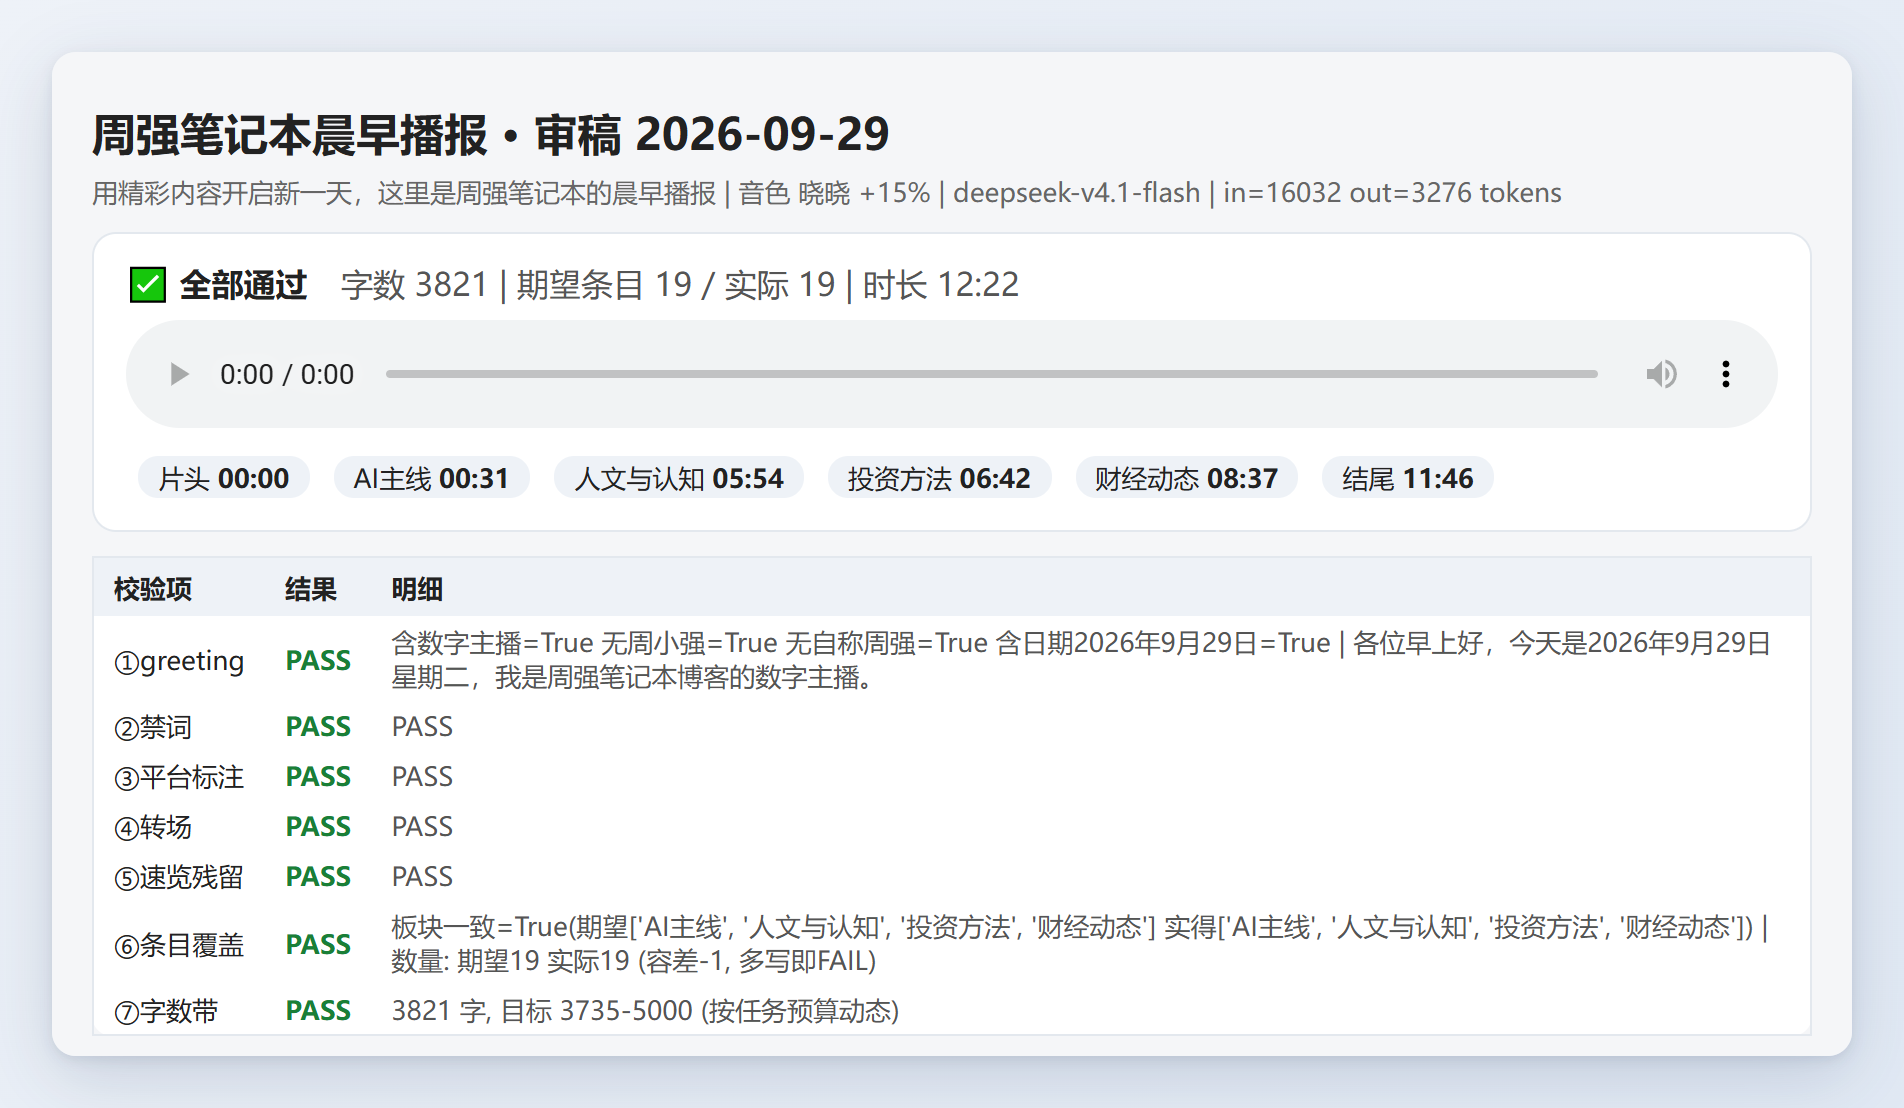Screen dimensions: 1904x1108
Task: Click the audio progress bar
Action: pyautogui.click(x=991, y=374)
